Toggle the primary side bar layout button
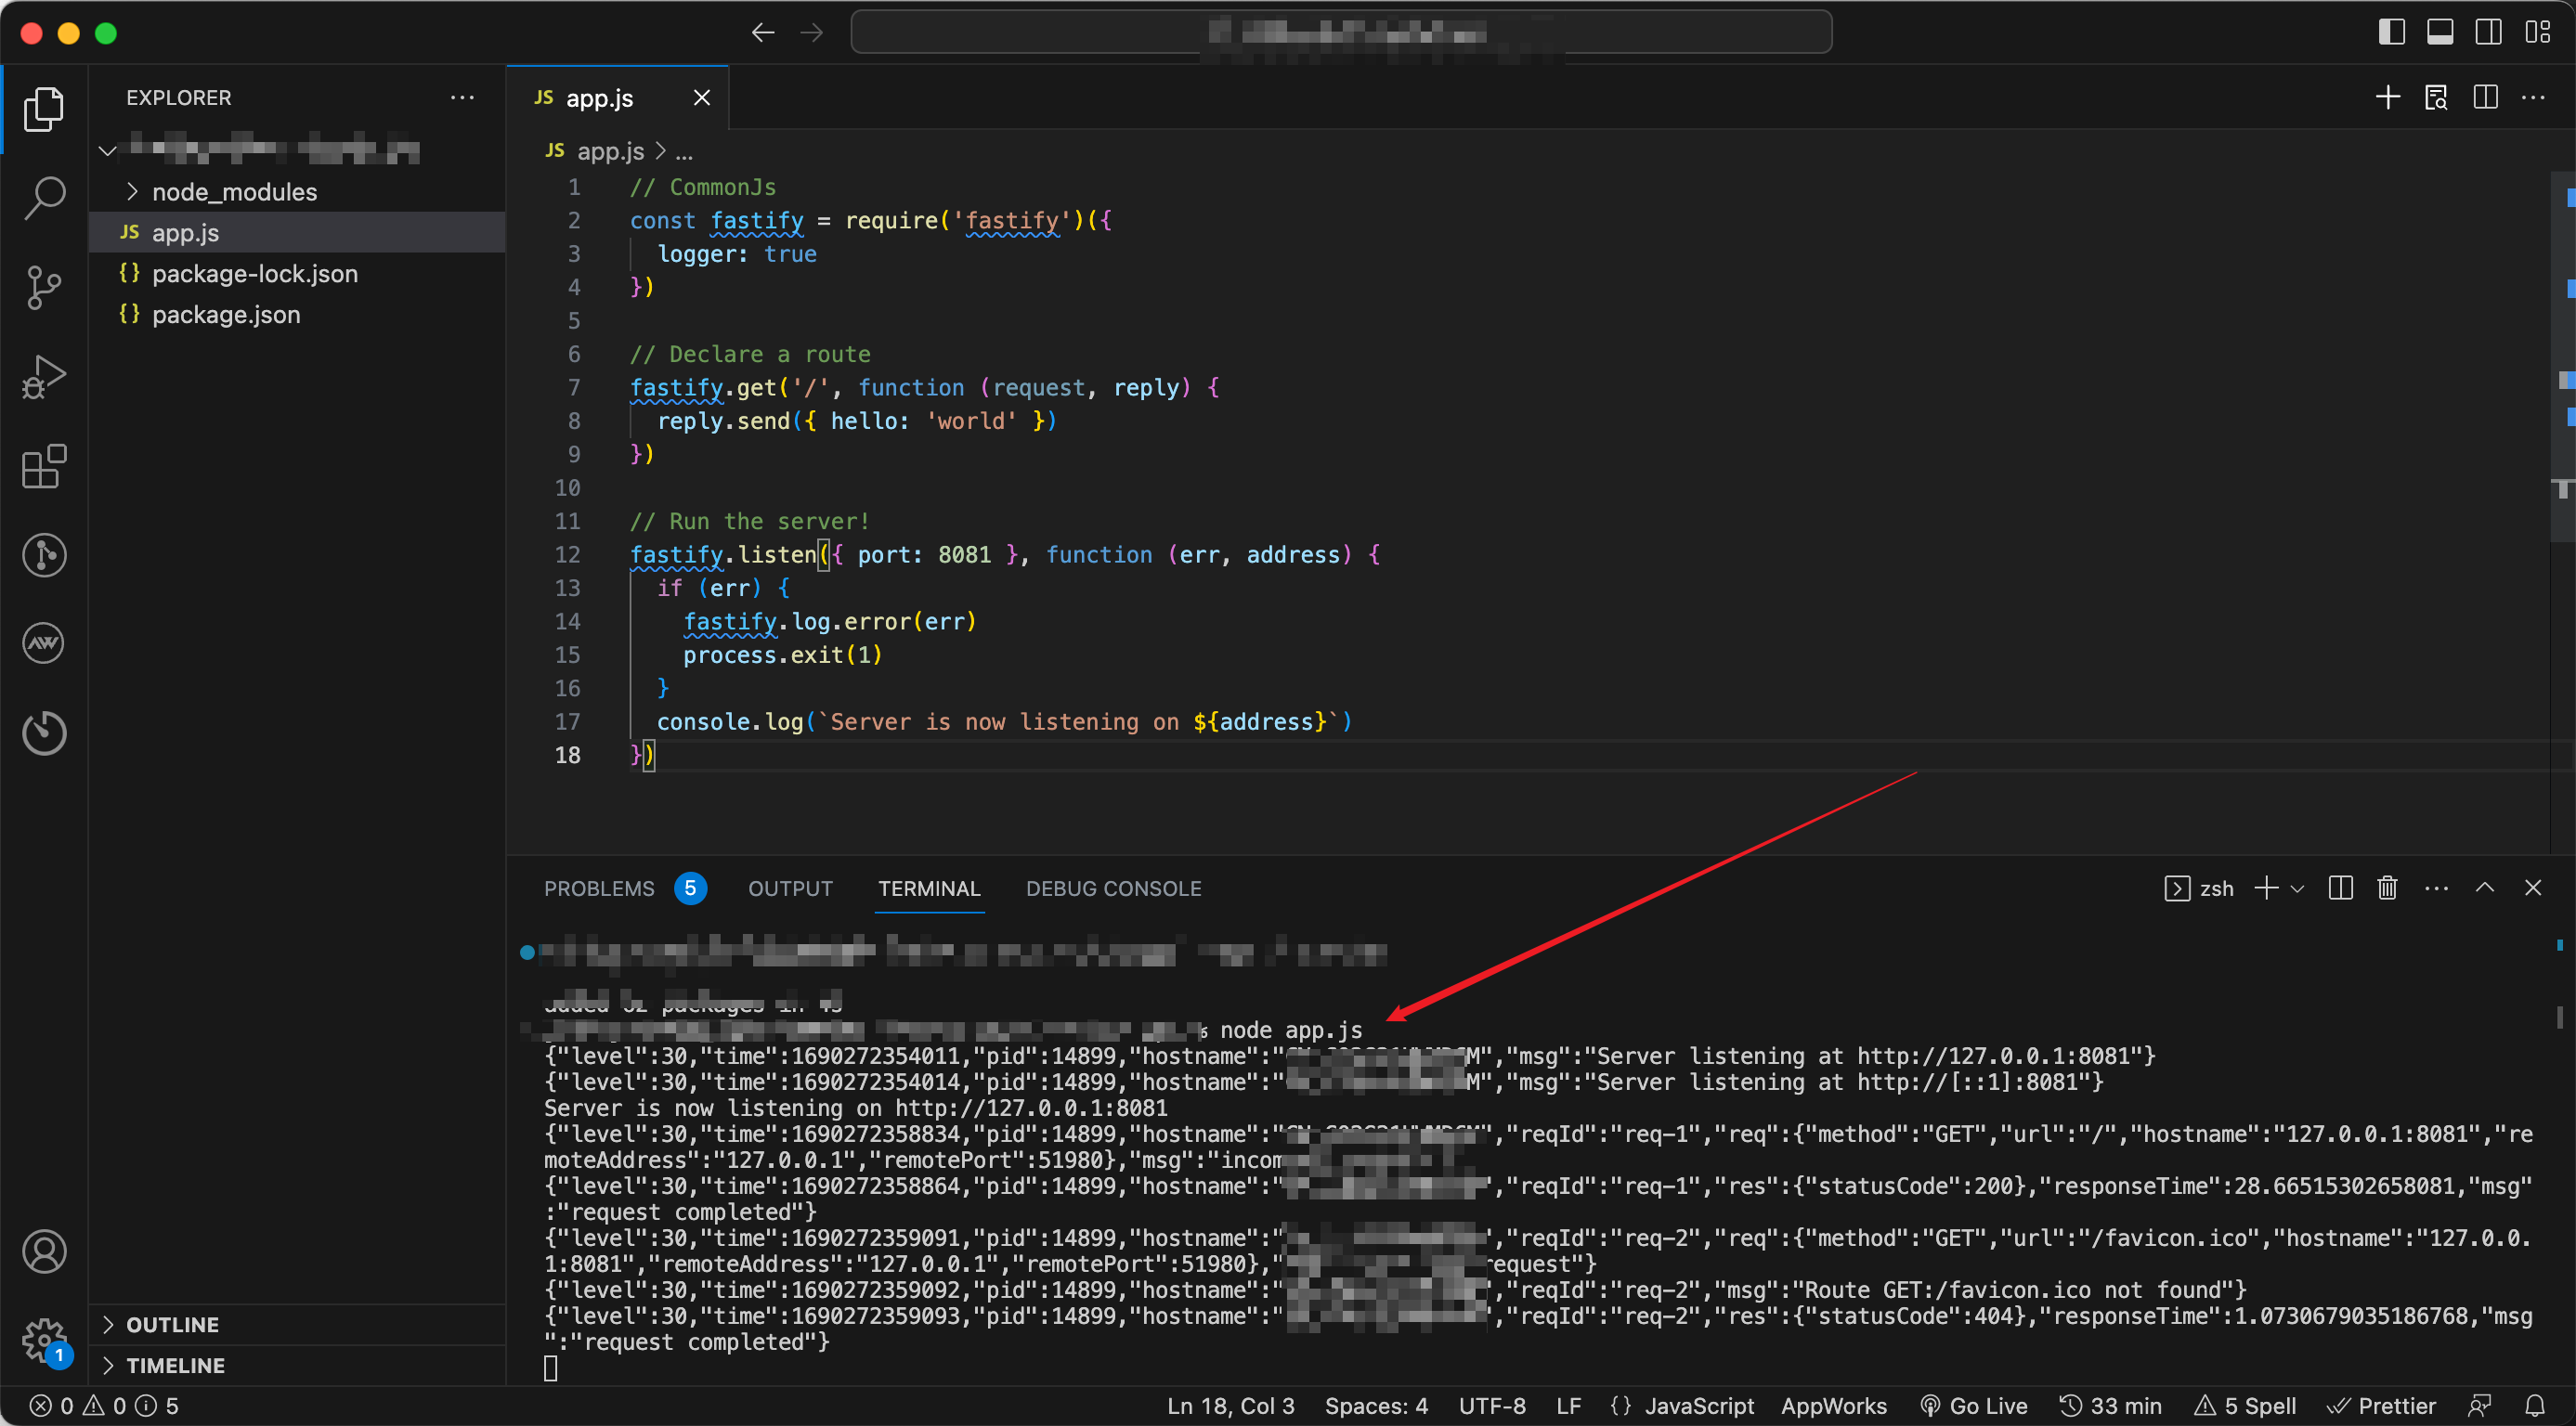 click(2391, 32)
